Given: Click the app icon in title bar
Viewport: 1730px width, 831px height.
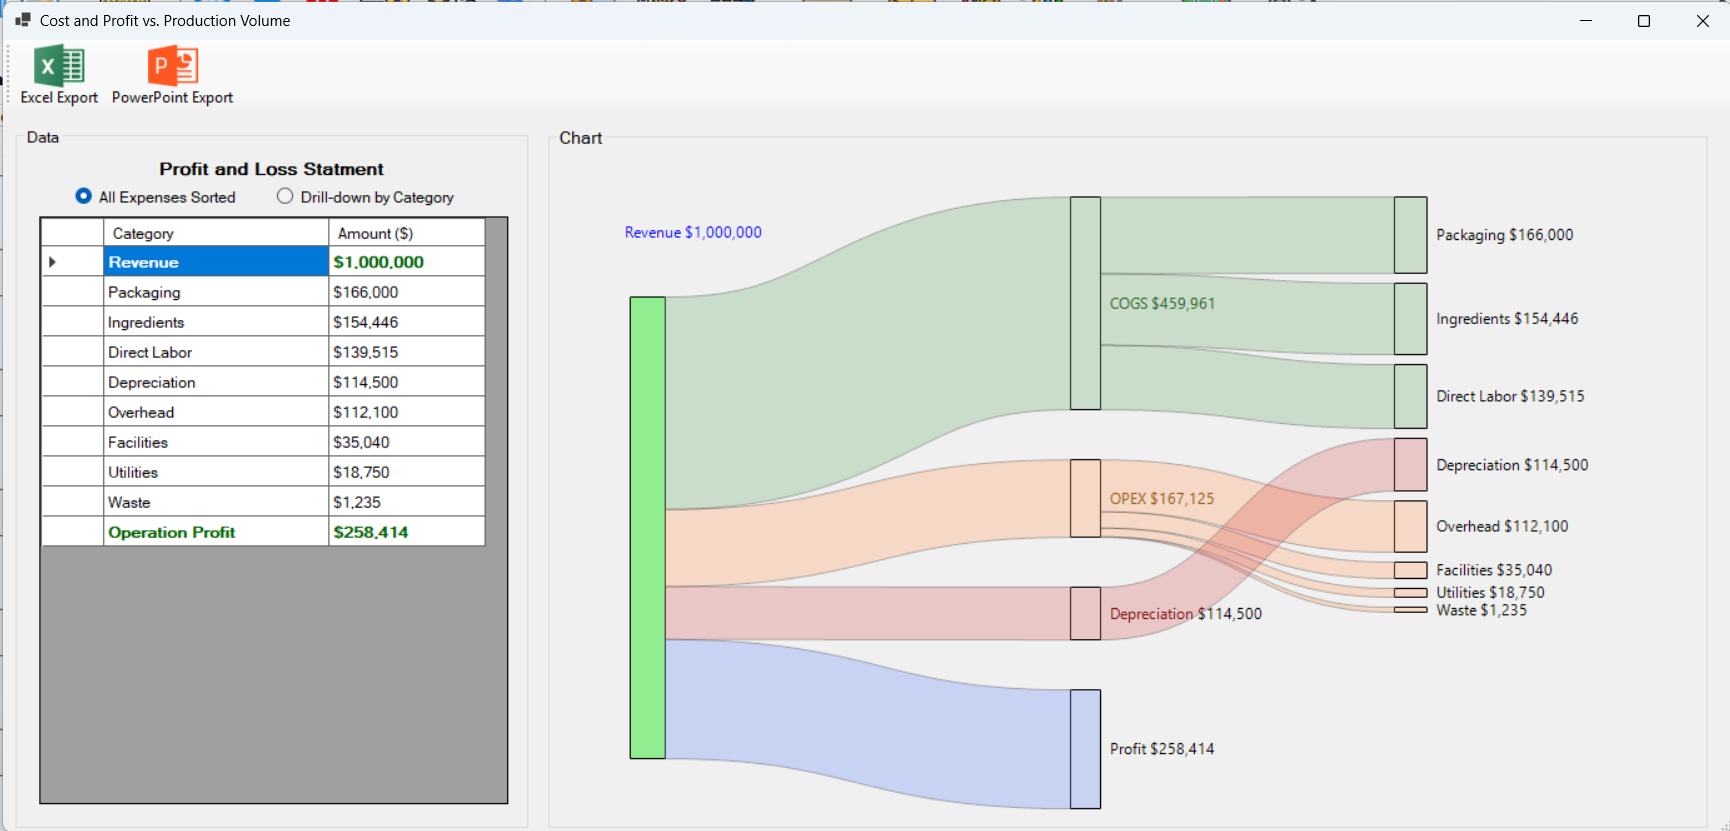Looking at the screenshot, I should pyautogui.click(x=23, y=20).
